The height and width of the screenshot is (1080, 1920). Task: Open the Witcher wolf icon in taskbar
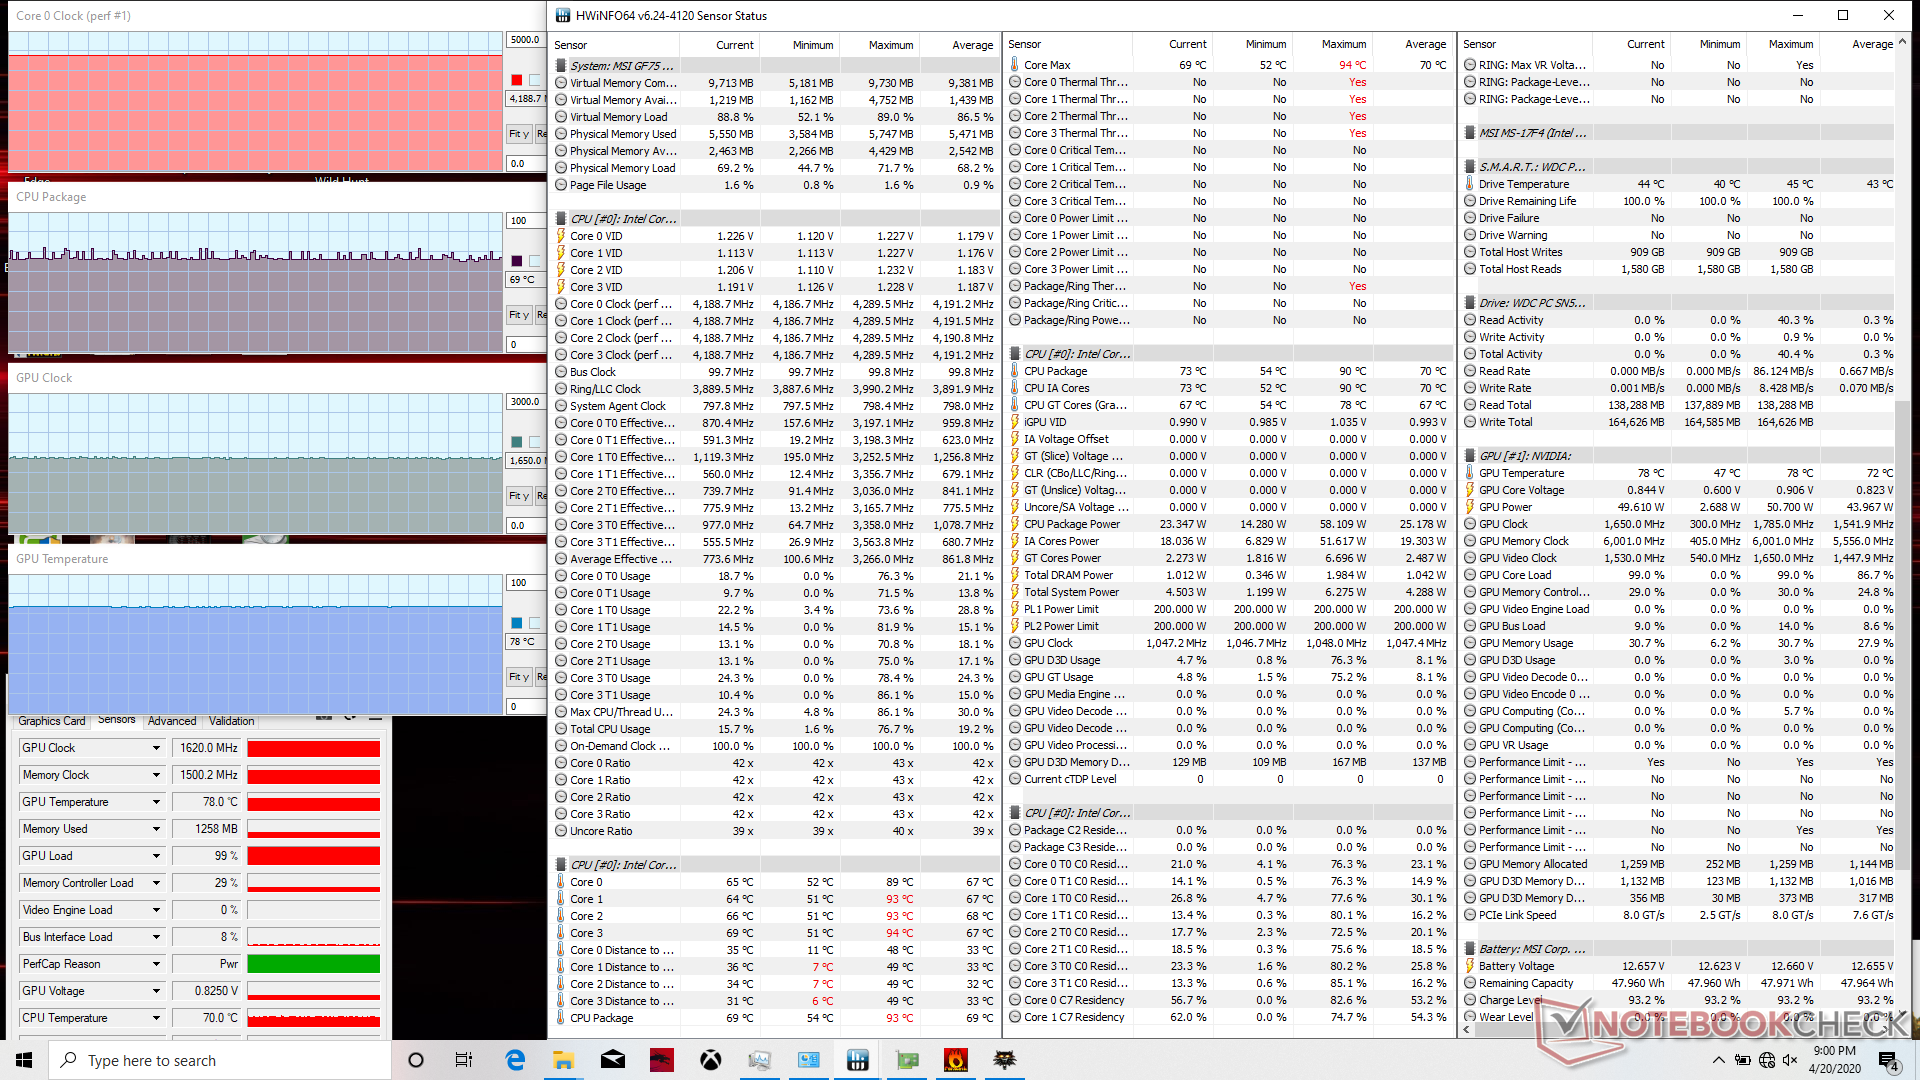(x=1005, y=1060)
